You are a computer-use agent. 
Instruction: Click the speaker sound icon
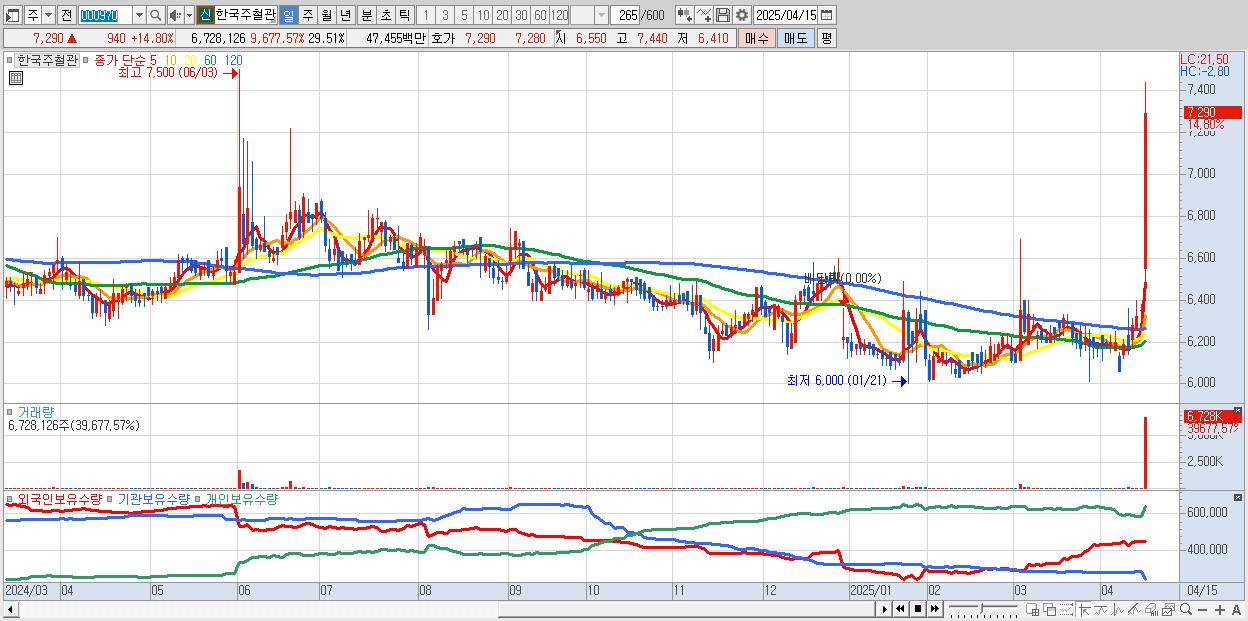click(175, 15)
